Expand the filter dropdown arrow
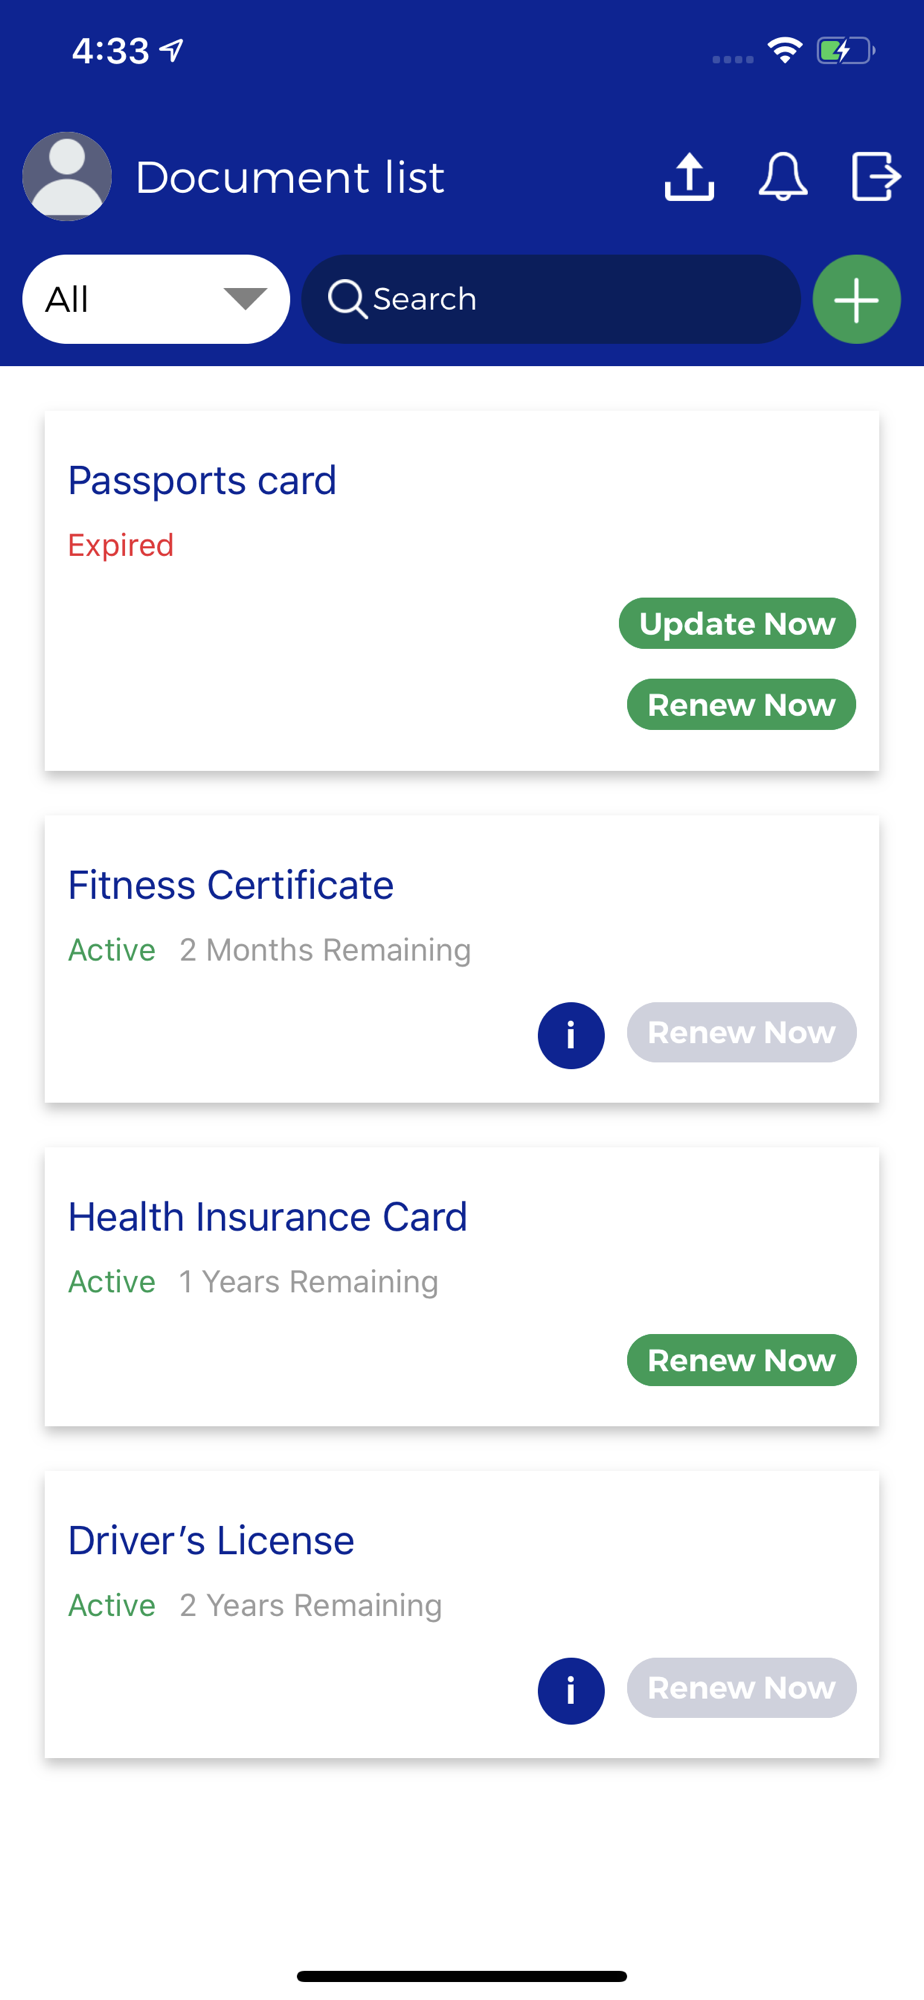Screen dimensions: 924x2000 tap(245, 298)
